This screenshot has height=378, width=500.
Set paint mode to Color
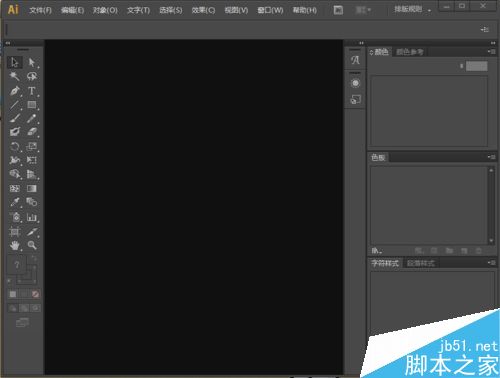pos(13,294)
